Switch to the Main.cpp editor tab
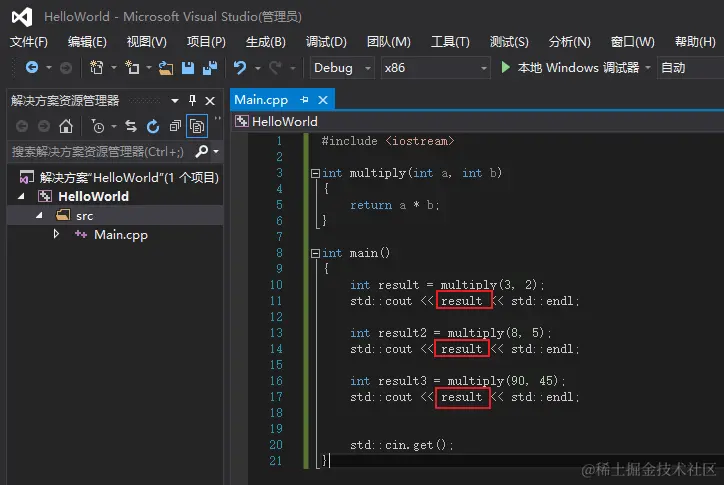 [x=261, y=100]
